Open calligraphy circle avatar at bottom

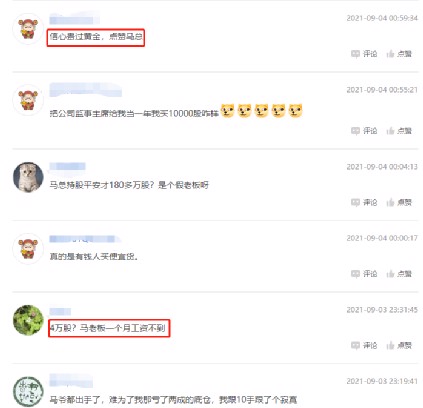[x=28, y=392]
